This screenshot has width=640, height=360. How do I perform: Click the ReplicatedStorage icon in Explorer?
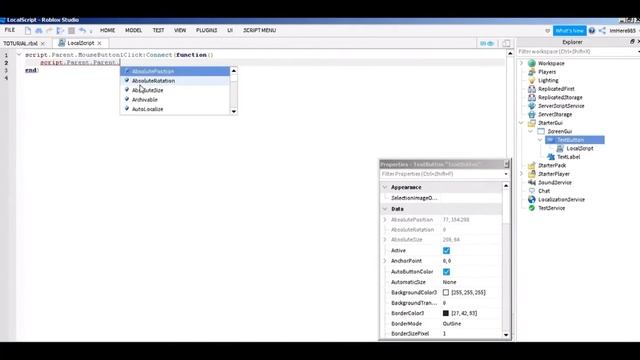click(x=531, y=97)
